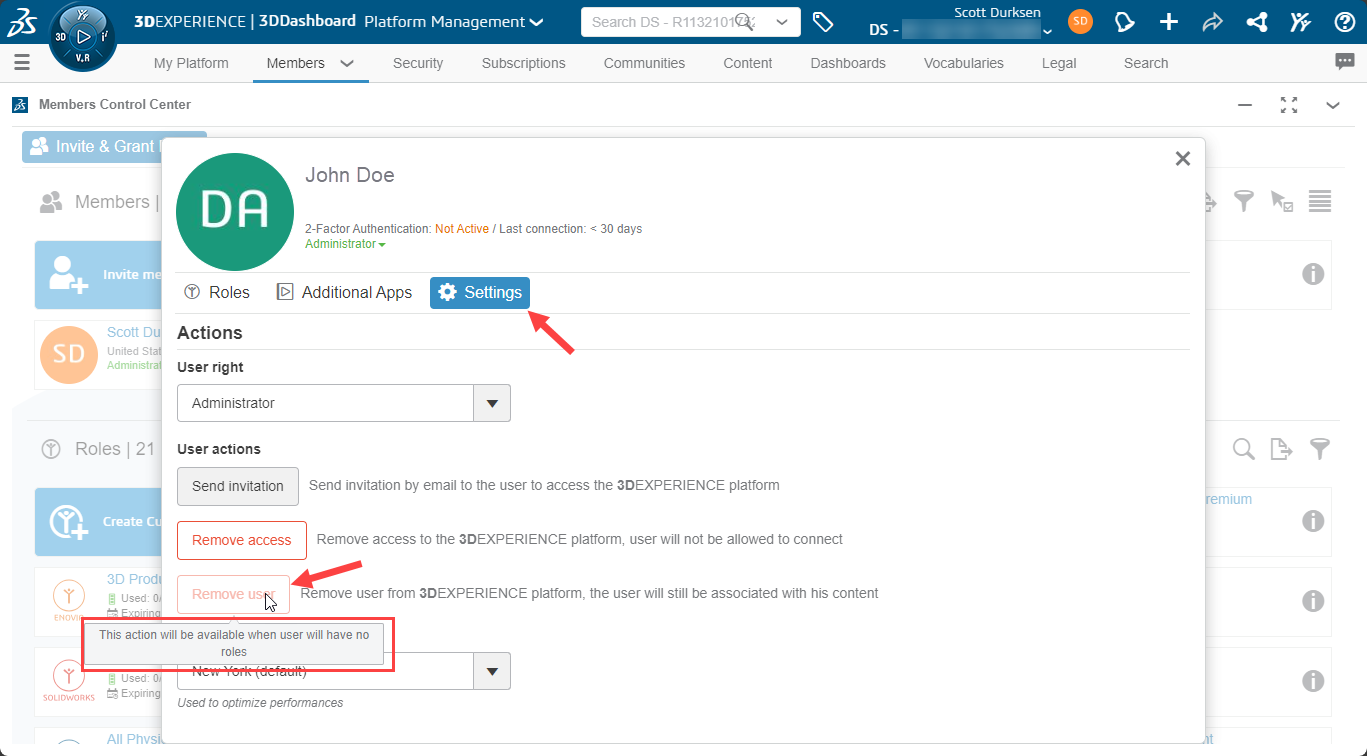Open the collaboration network icon in top bar
This screenshot has width=1367, height=756.
click(1257, 22)
